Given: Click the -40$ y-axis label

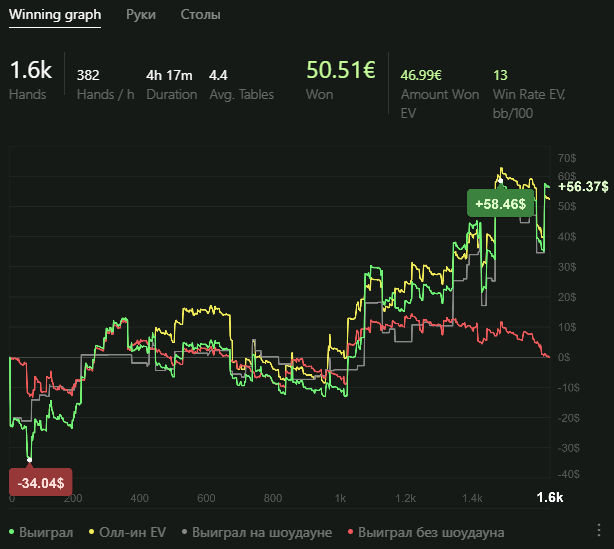Looking at the screenshot, I should point(569,474).
